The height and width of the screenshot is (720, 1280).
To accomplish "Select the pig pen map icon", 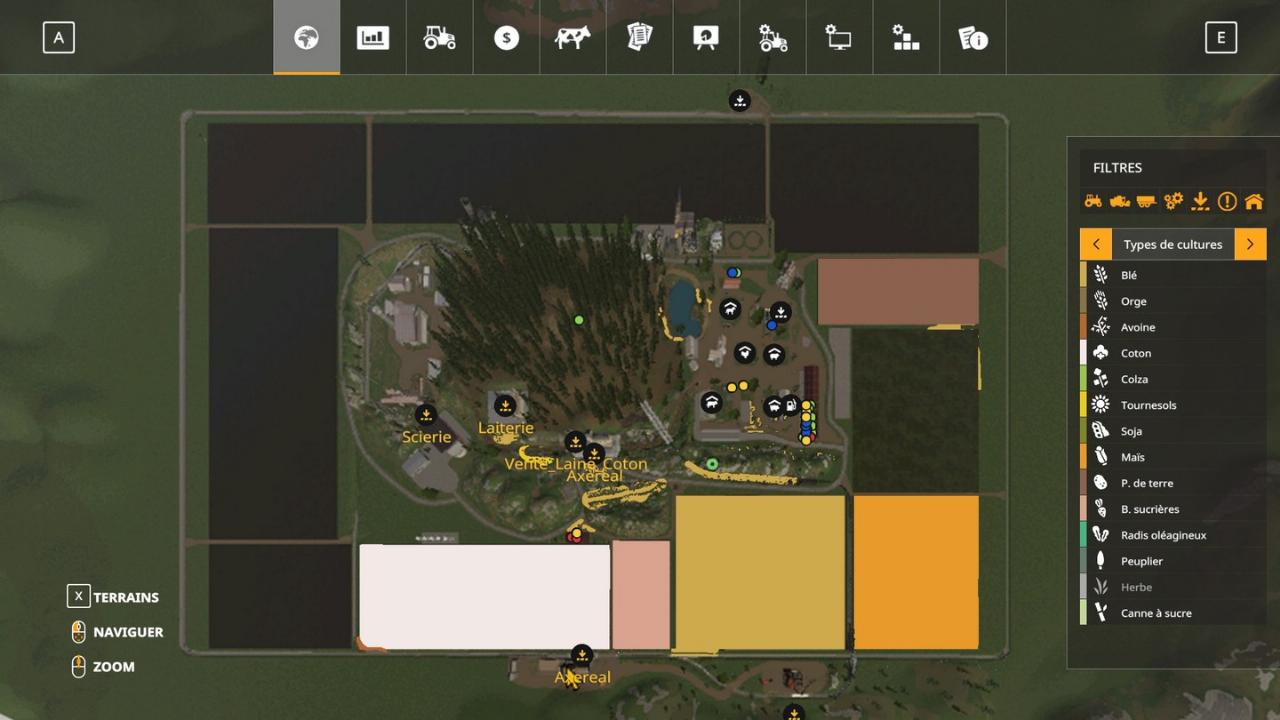I will coord(773,406).
